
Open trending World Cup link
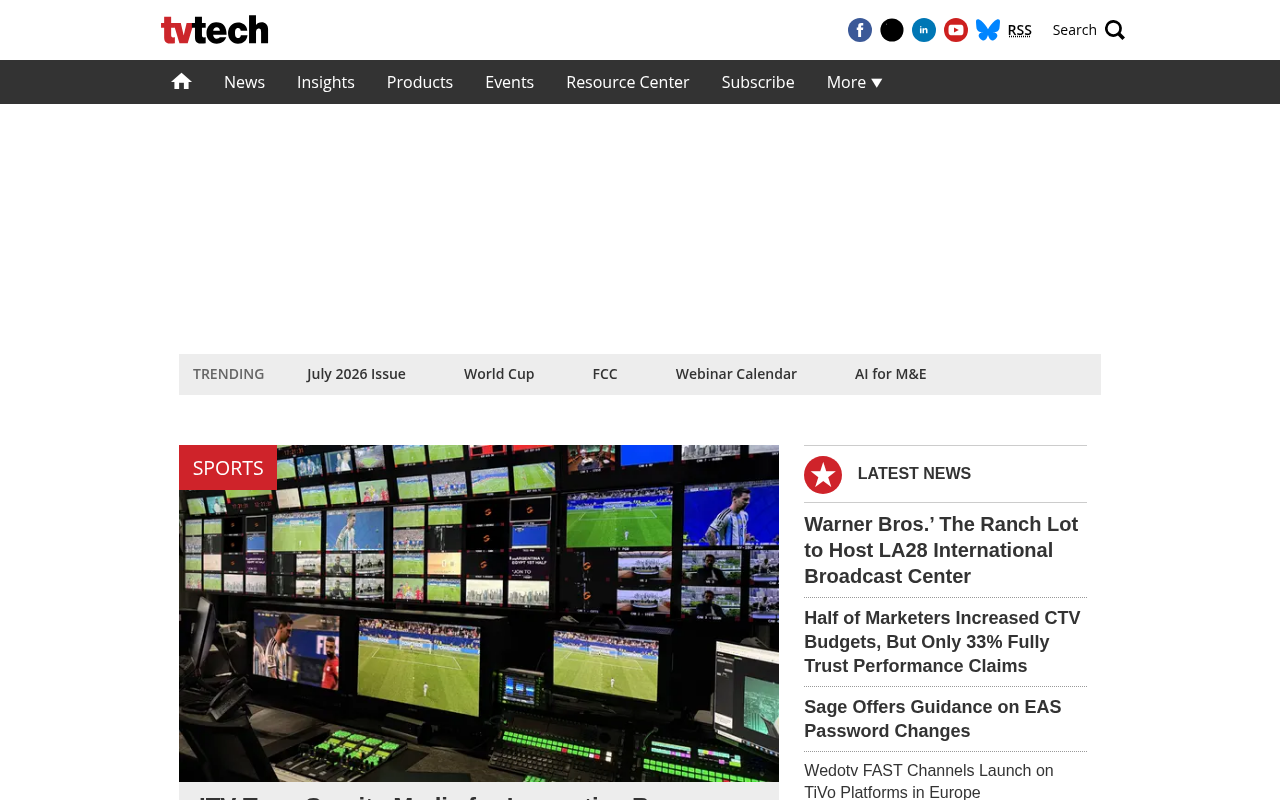tap(499, 374)
